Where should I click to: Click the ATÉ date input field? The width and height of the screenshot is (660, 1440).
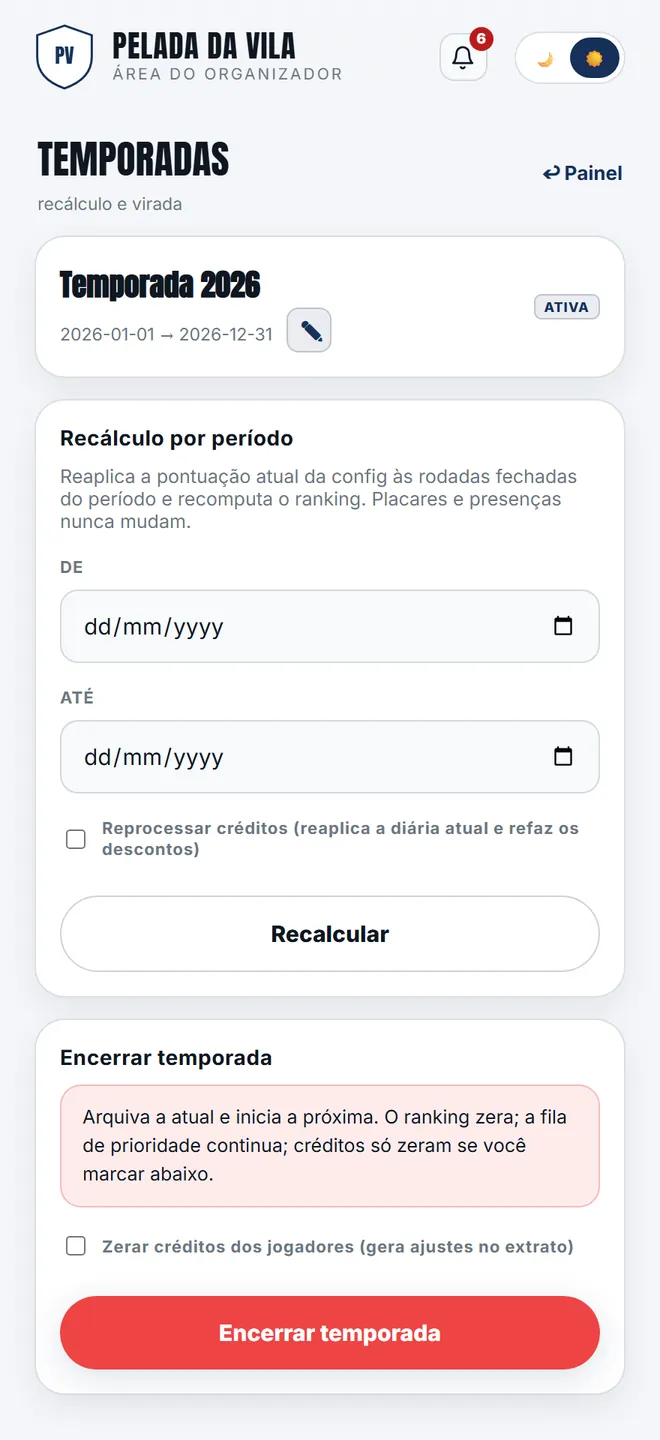coord(330,756)
